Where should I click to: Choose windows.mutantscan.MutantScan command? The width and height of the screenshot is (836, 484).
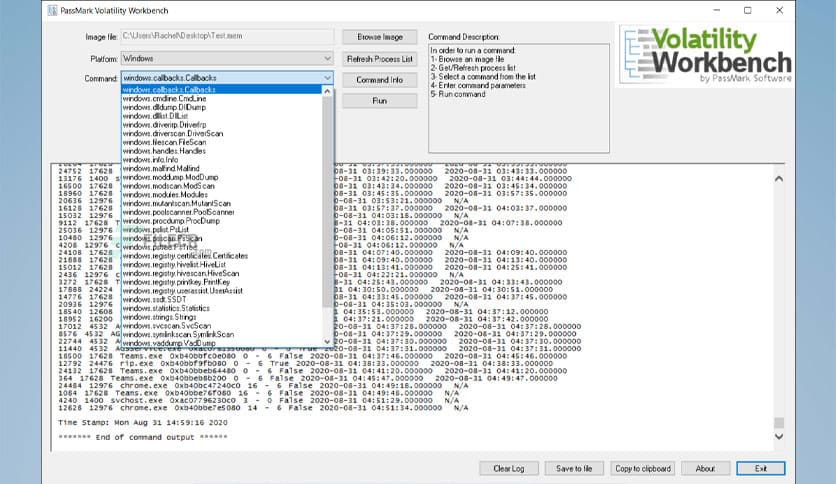tap(221, 203)
